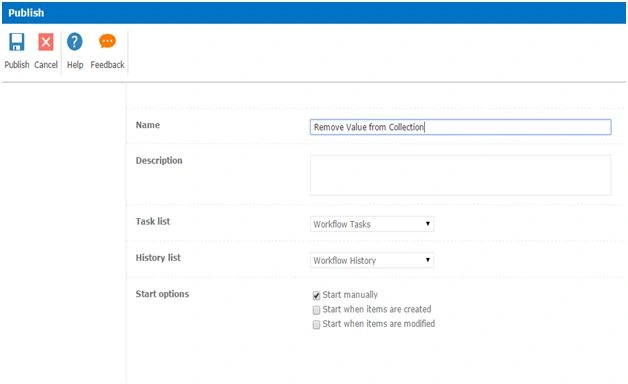This screenshot has height=384, width=628.
Task: Click the Description field label
Action: tap(159, 161)
